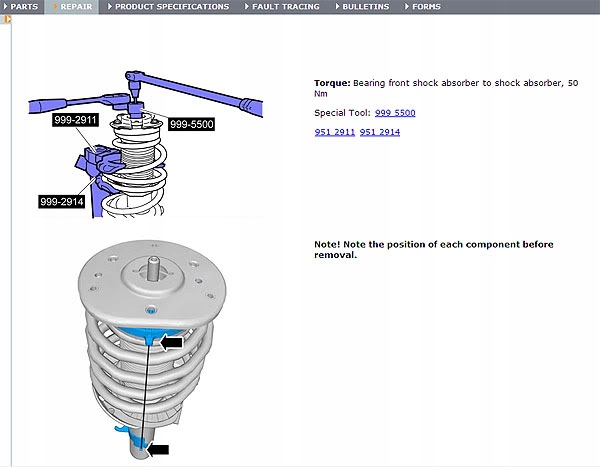Click the 999-5500 label in diagram
The width and height of the screenshot is (600, 467).
click(x=191, y=124)
